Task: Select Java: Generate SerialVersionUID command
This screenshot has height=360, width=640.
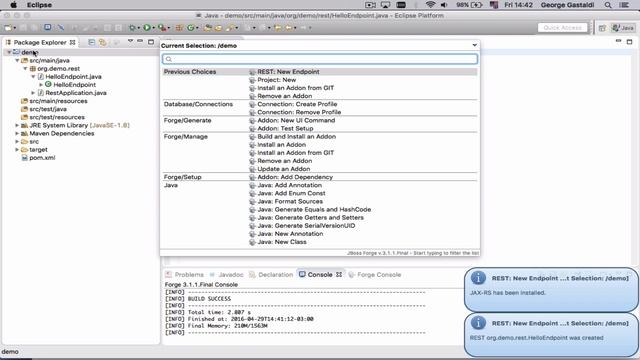Action: pos(306,226)
